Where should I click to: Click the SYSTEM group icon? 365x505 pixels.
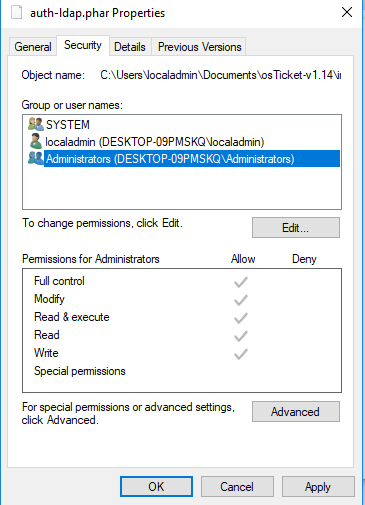tap(36, 124)
